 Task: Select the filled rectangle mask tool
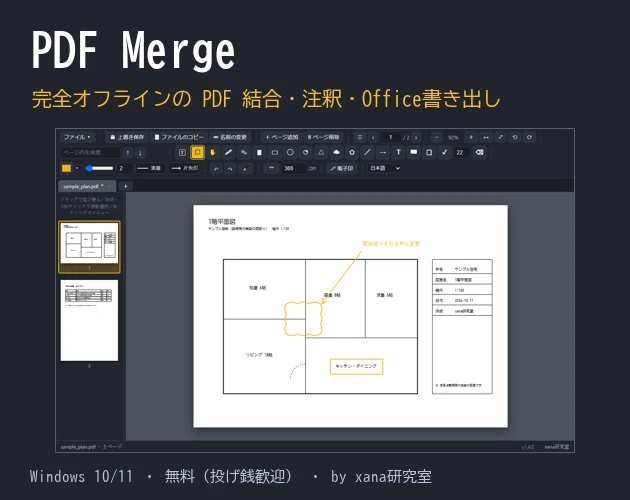point(259,152)
